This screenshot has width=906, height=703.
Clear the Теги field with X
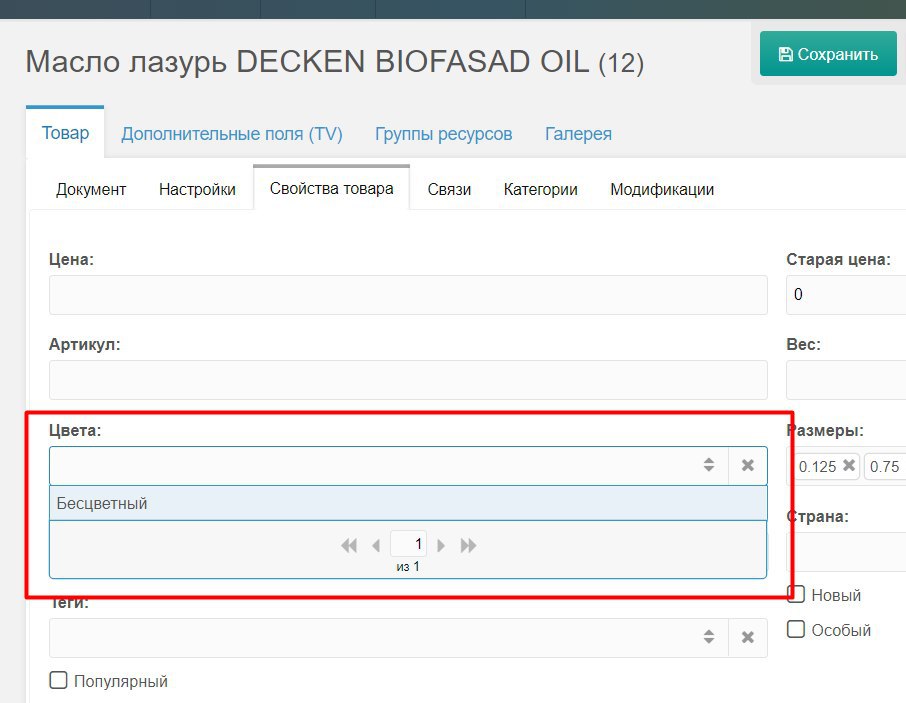(x=748, y=637)
